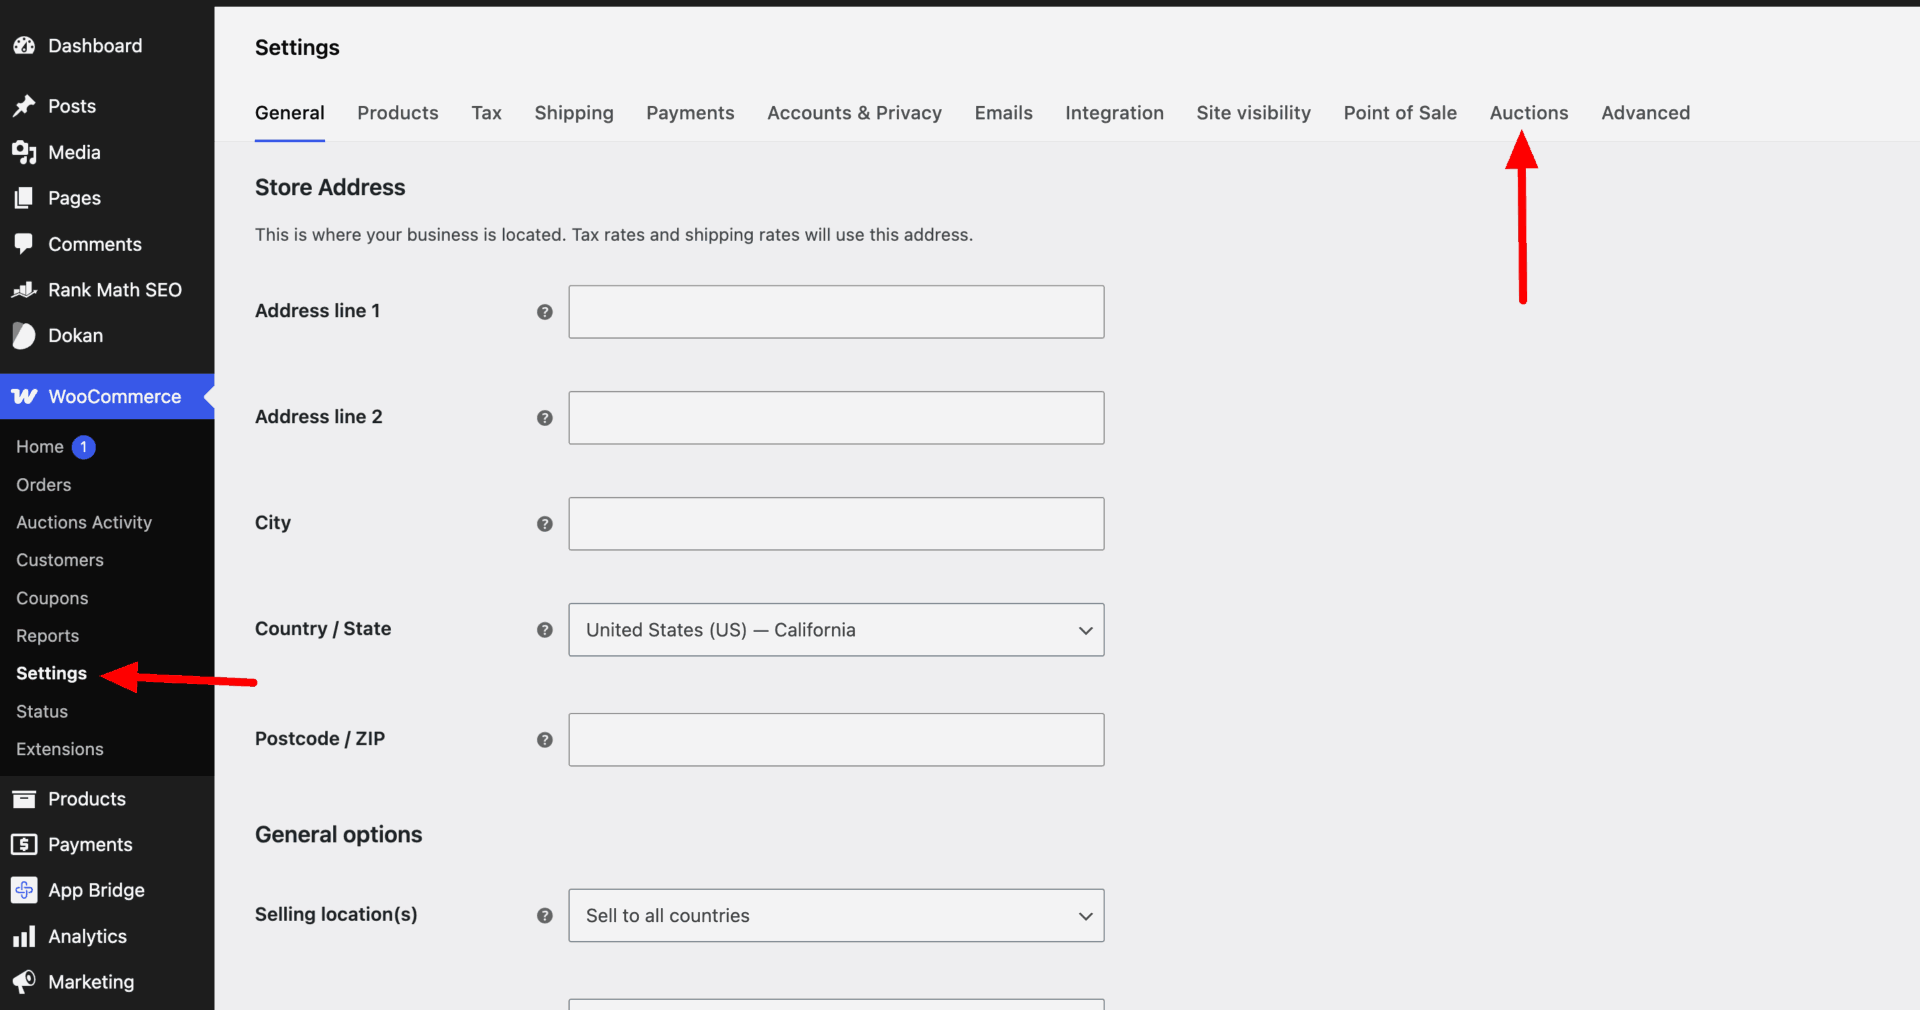This screenshot has width=1920, height=1010.
Task: Click the WooCommerce W logo icon
Action: 24,397
